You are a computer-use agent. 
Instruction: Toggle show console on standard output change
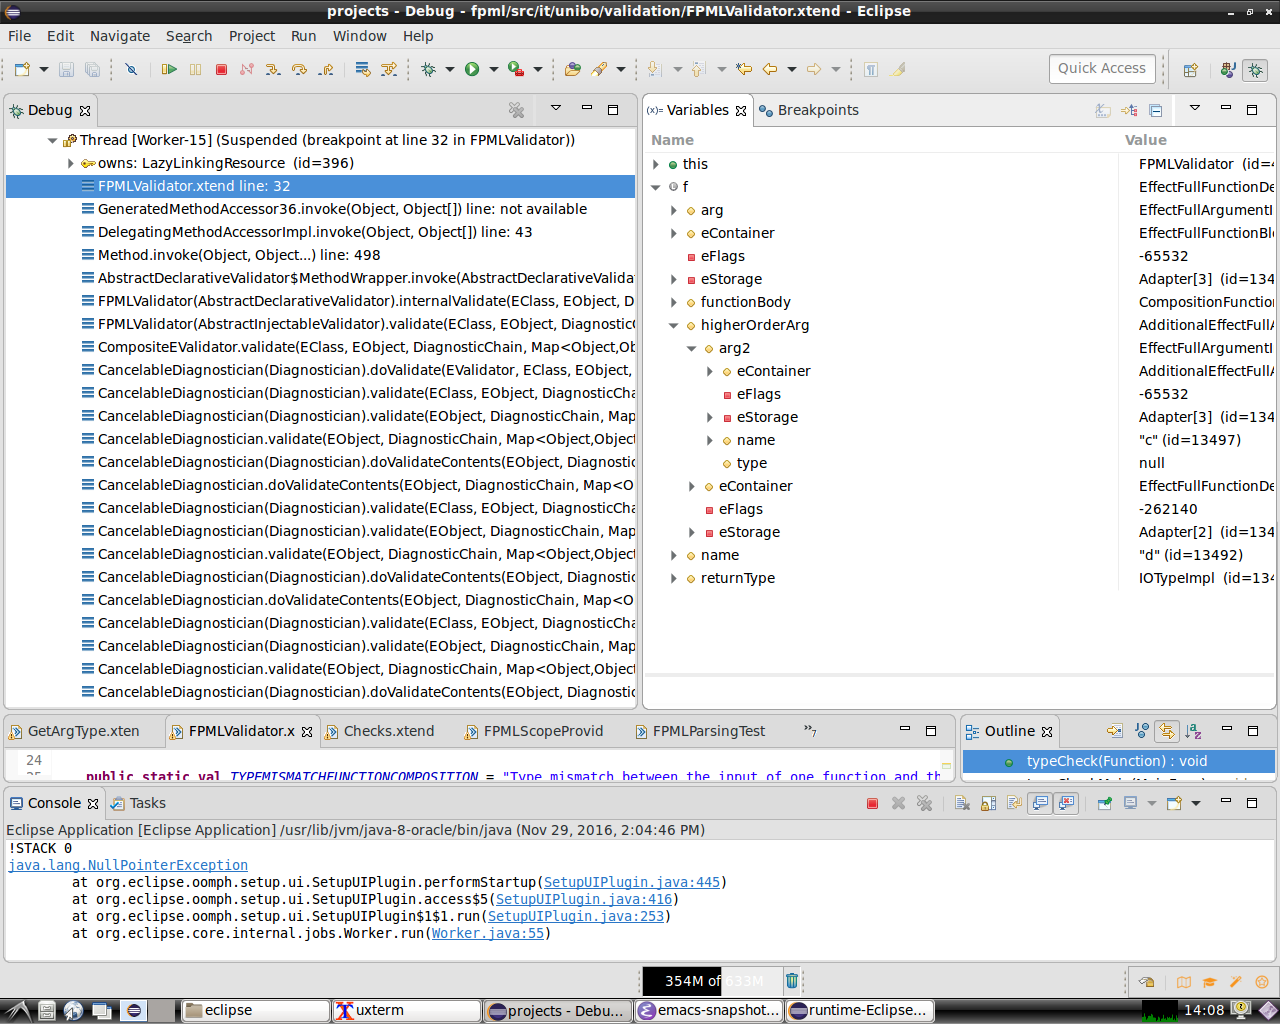pyautogui.click(x=1041, y=803)
